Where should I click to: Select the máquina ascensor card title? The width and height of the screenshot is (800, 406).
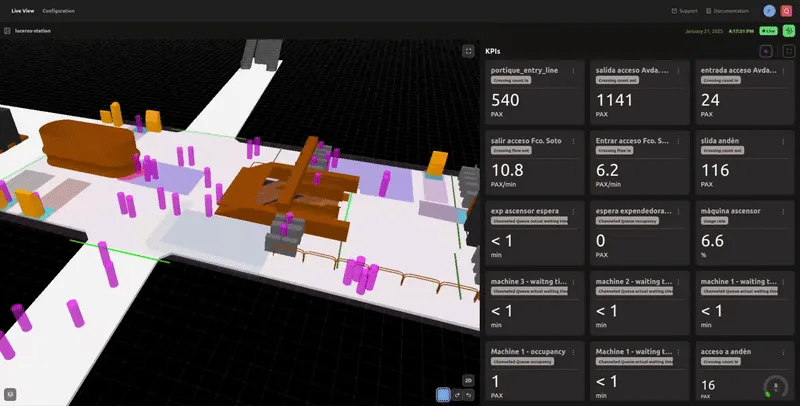point(731,211)
